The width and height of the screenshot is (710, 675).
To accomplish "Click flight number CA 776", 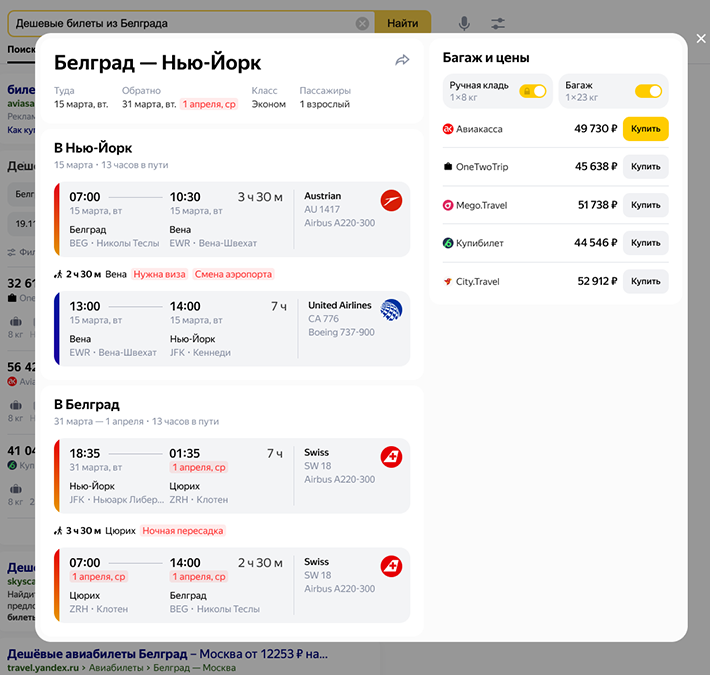I will (323, 319).
